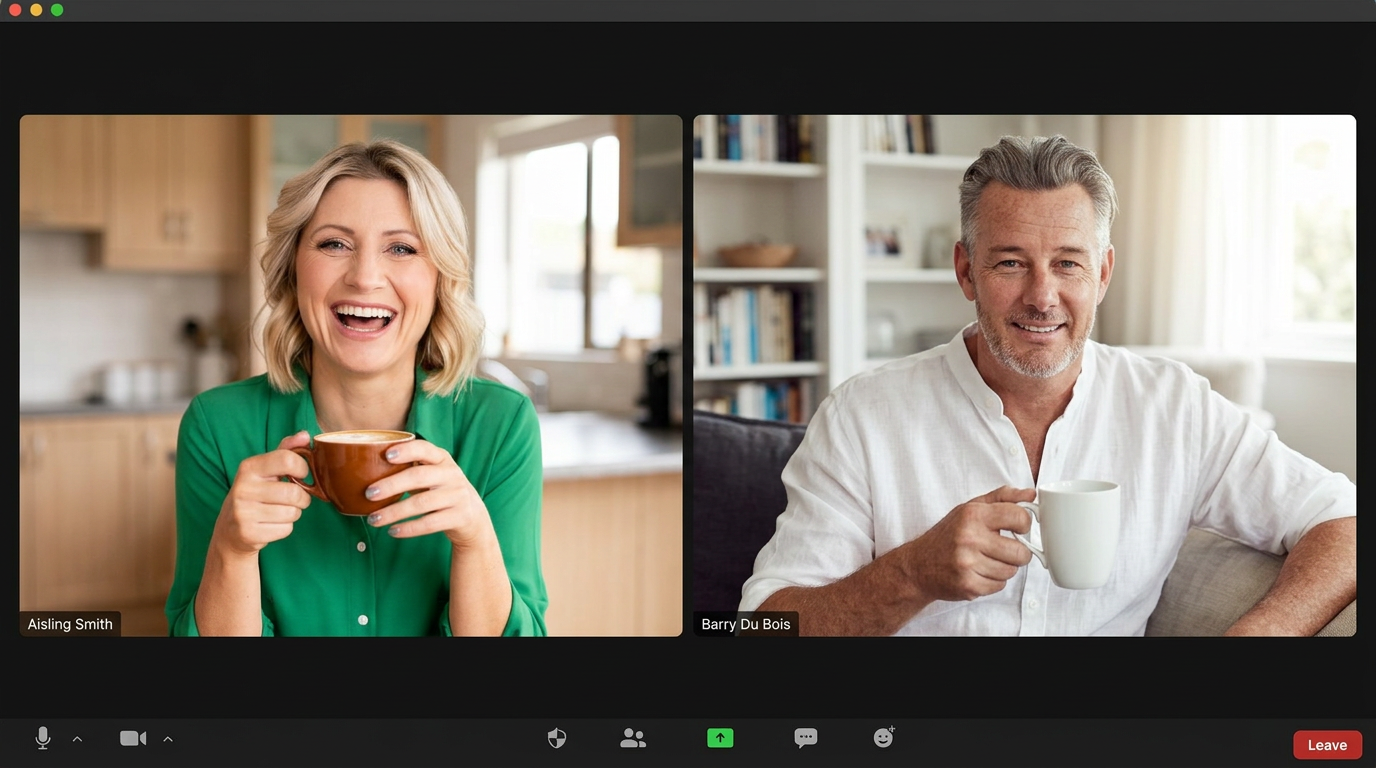Leave the meeting
Image resolution: width=1376 pixels, height=768 pixels.
[x=1327, y=745]
